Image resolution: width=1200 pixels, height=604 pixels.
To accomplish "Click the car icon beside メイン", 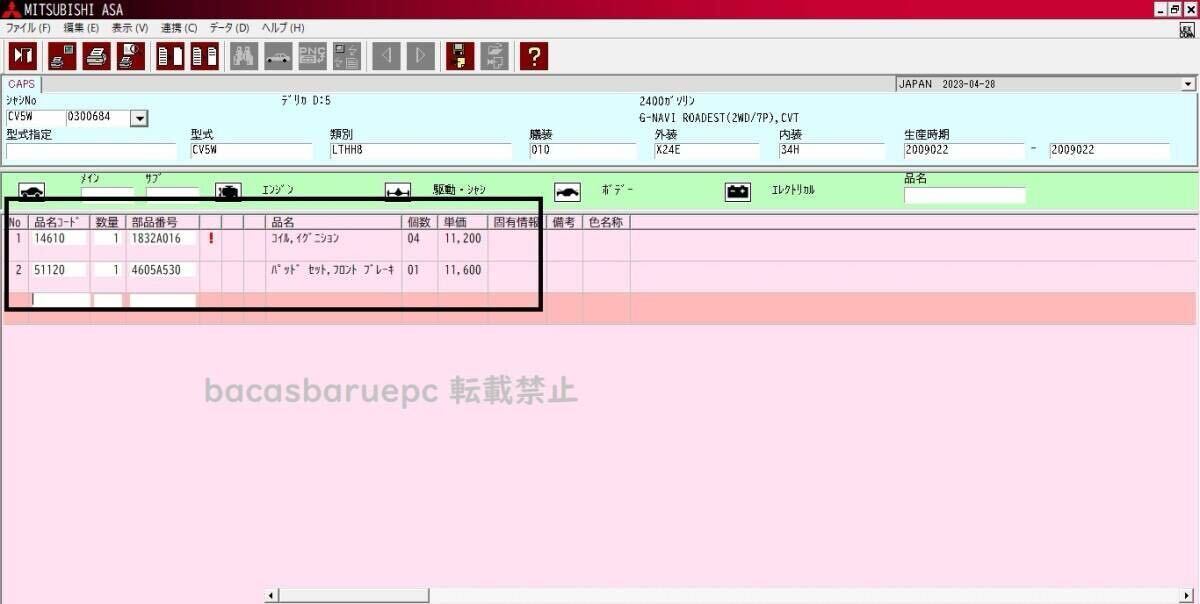I will coord(31,191).
